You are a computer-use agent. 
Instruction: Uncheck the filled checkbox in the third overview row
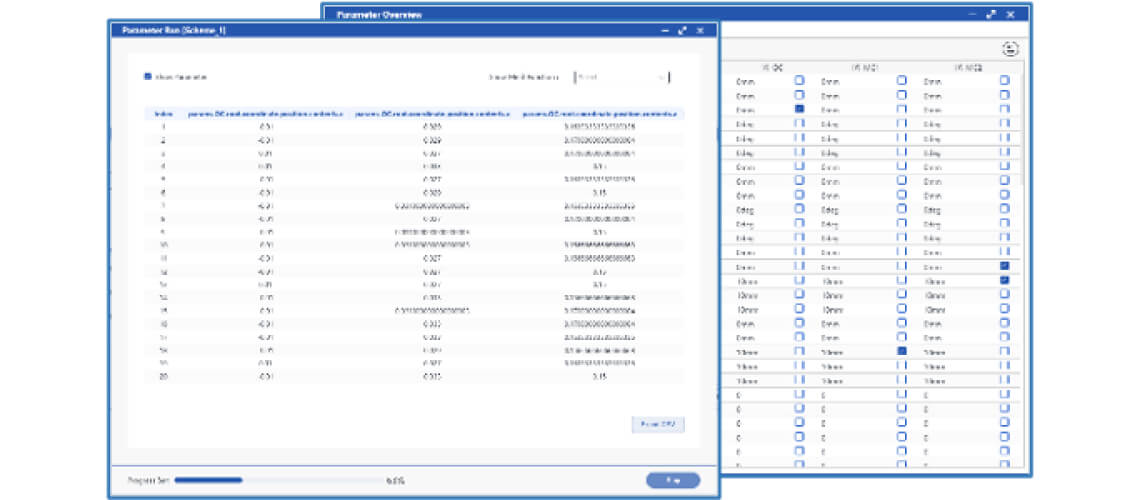pos(800,108)
